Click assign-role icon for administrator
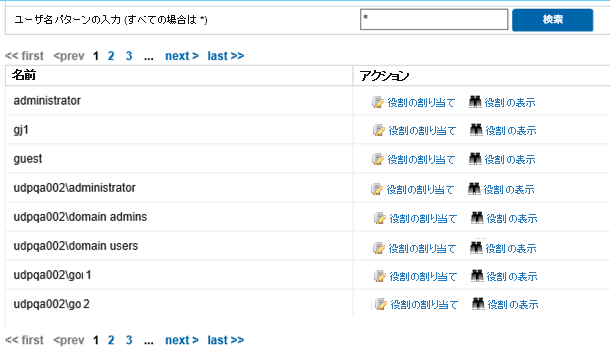The width and height of the screenshot is (610, 361). pyautogui.click(x=378, y=102)
